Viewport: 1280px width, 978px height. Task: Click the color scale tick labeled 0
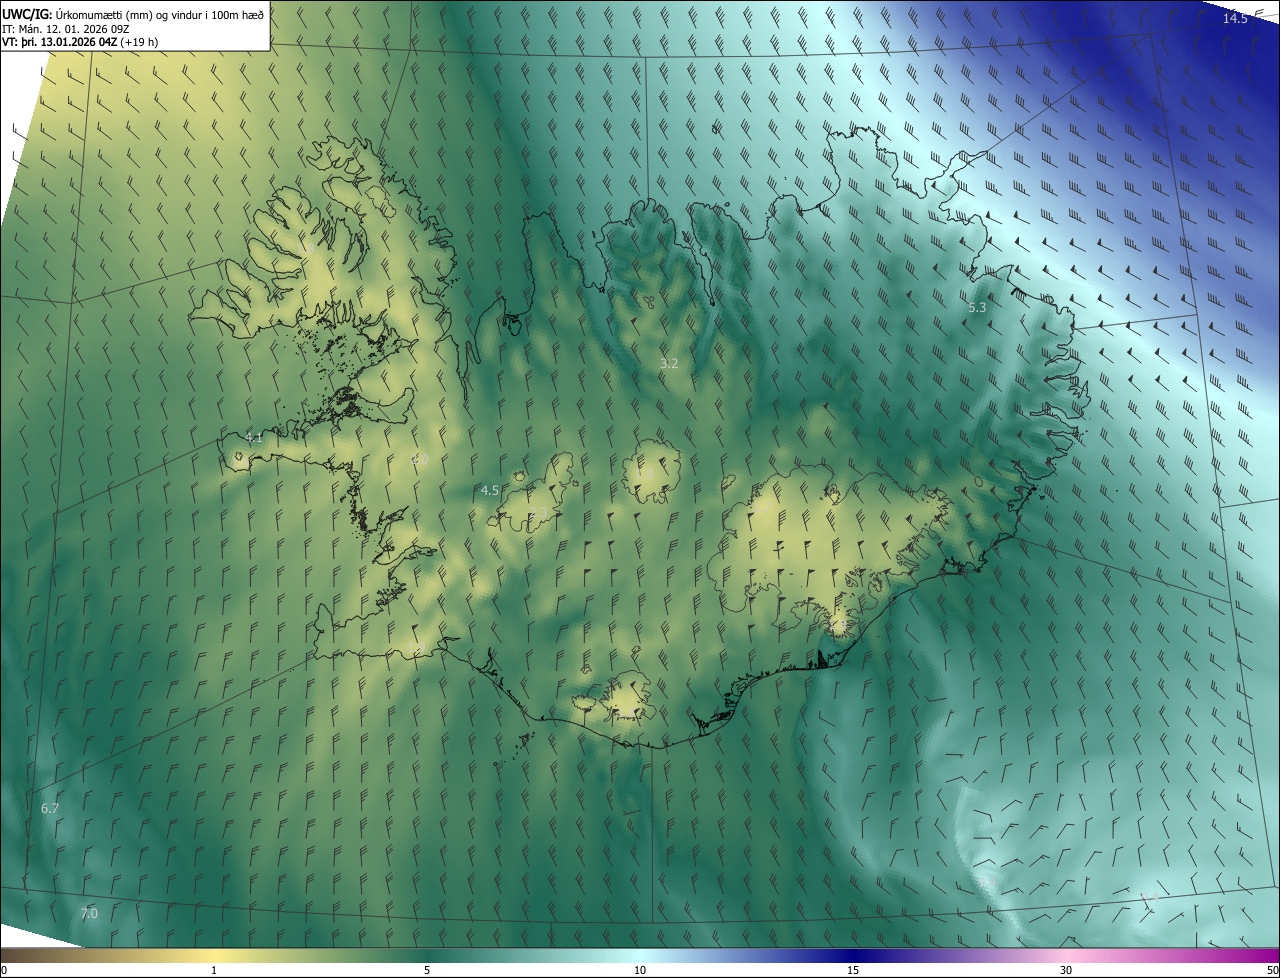pos(3,970)
